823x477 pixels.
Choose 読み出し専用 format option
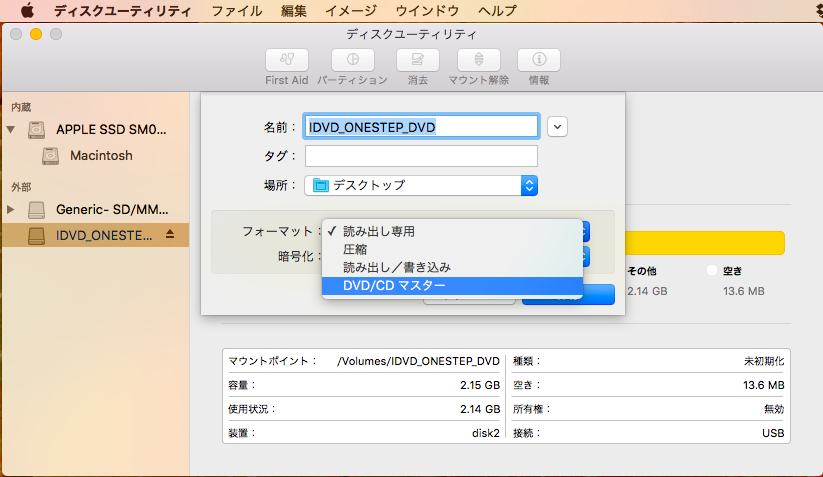(x=452, y=231)
